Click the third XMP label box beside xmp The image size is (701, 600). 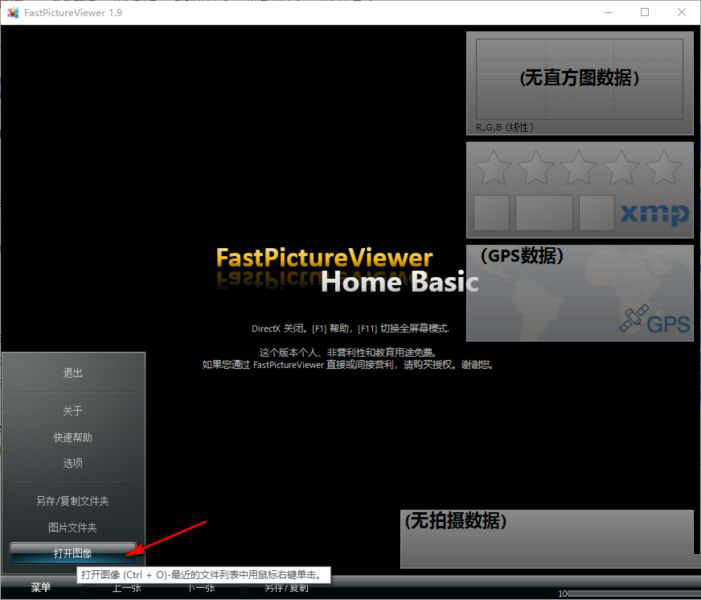(x=597, y=213)
